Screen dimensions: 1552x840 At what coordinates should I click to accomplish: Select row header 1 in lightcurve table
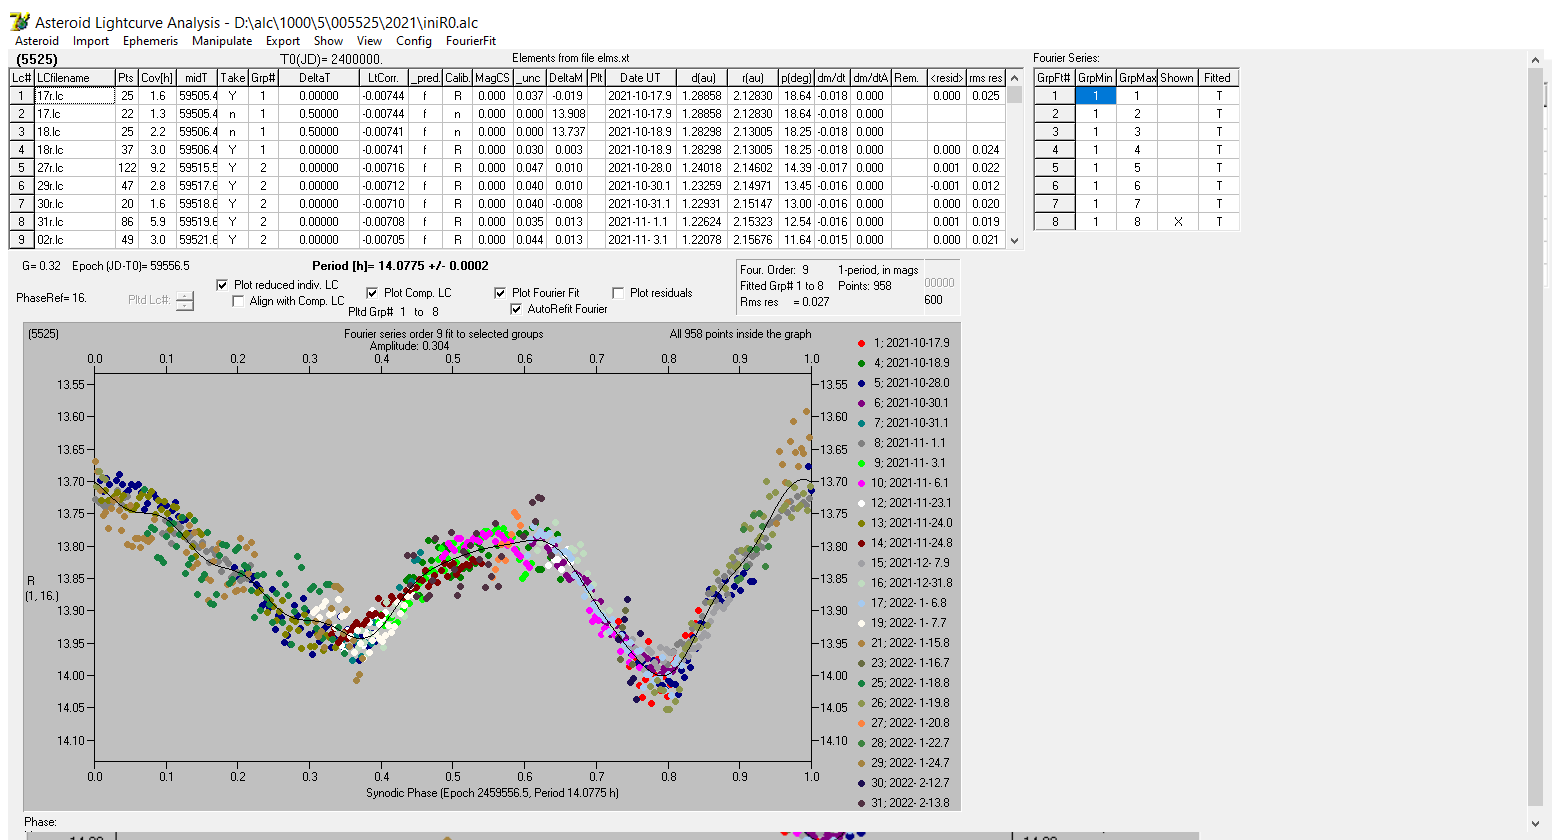[x=21, y=96]
